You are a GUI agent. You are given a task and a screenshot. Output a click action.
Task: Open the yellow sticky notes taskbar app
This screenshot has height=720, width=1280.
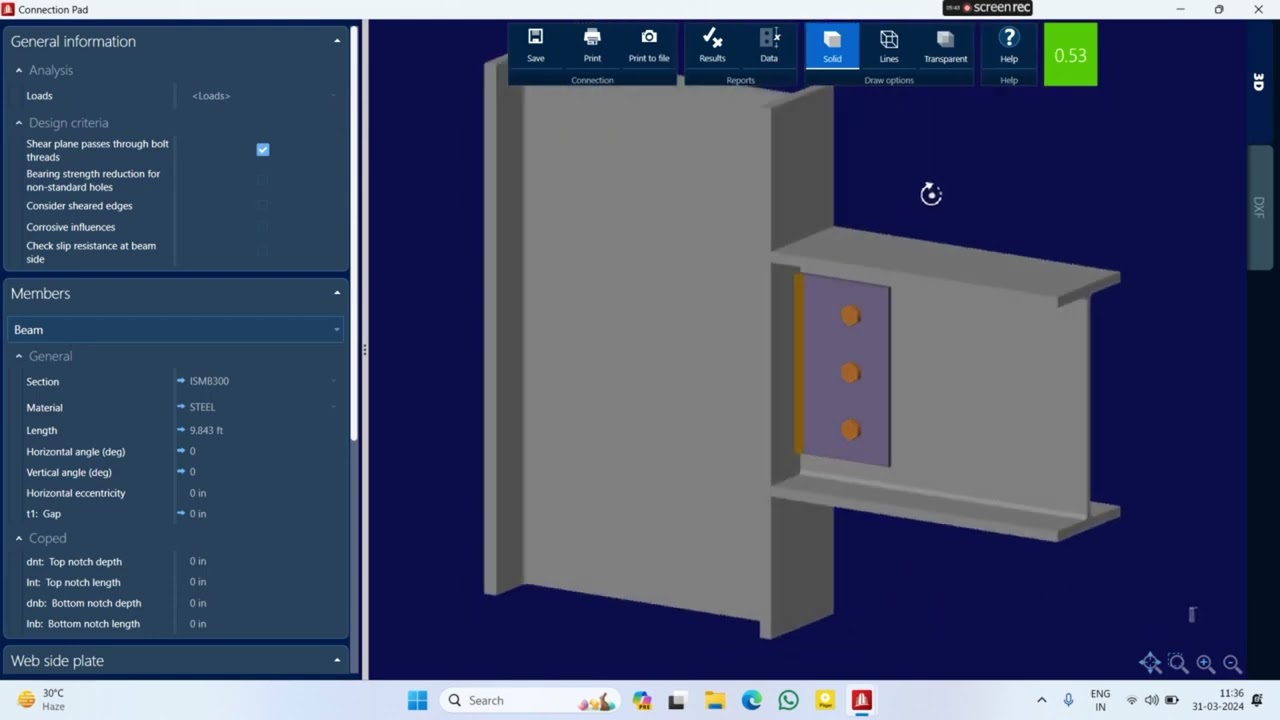click(825, 700)
